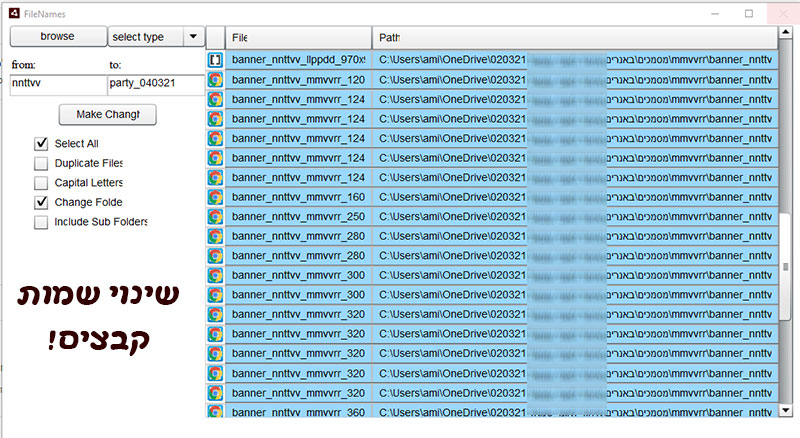This screenshot has height=438, width=800.
Task: Select the Chrome icon of banner_nnttvv_mmvvrr_160
Action: pos(215,197)
